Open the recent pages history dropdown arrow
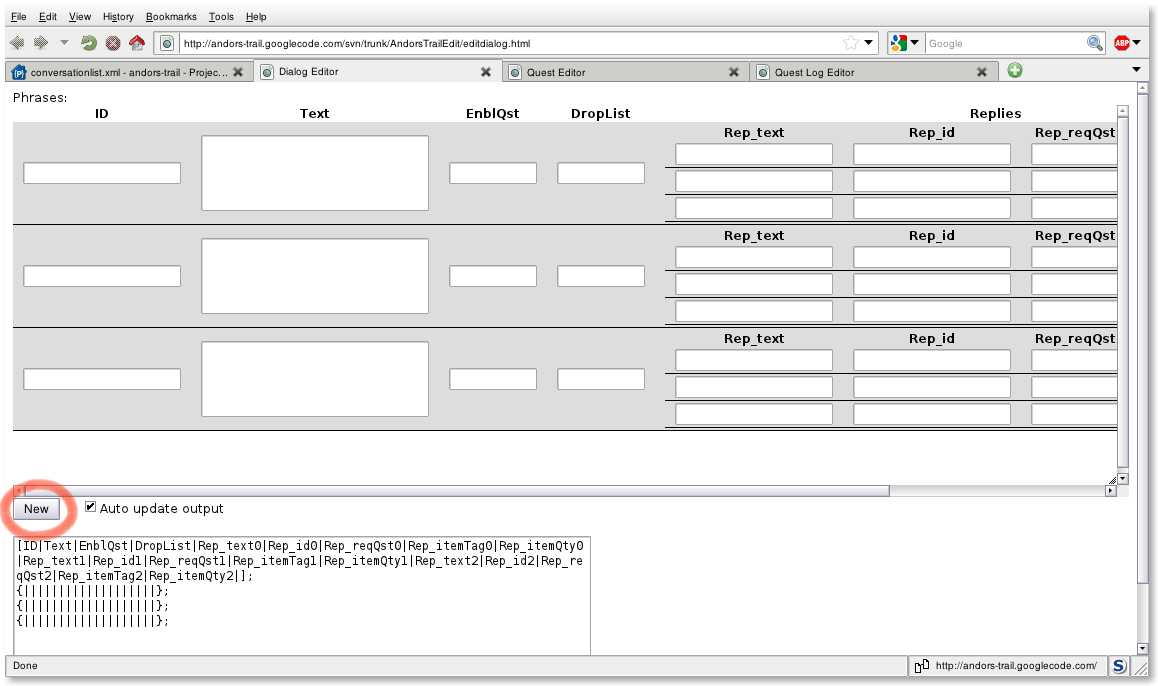Viewport: 1158px width, 686px height. click(64, 43)
